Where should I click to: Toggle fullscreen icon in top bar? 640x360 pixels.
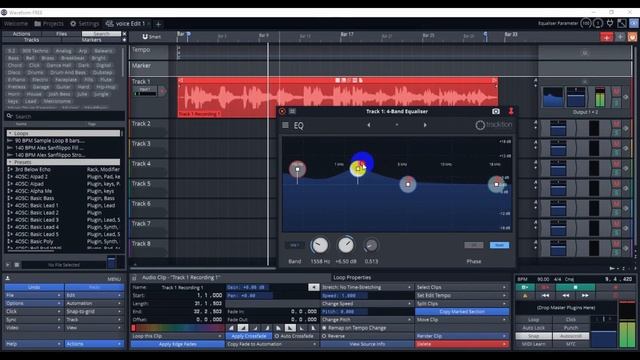[x=622, y=23]
